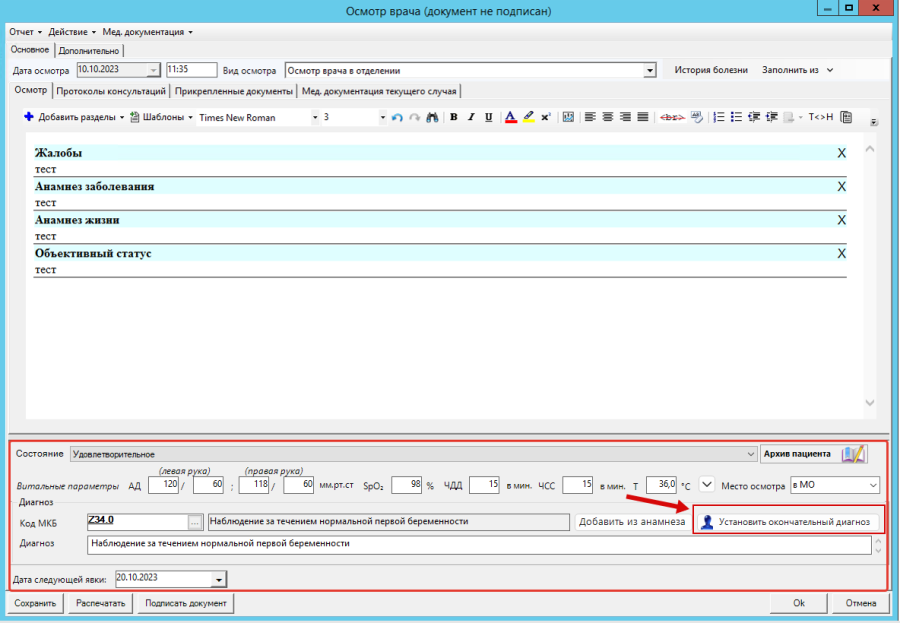900x623 pixels.
Task: Open the Мед. документация menu
Action: [x=148, y=32]
